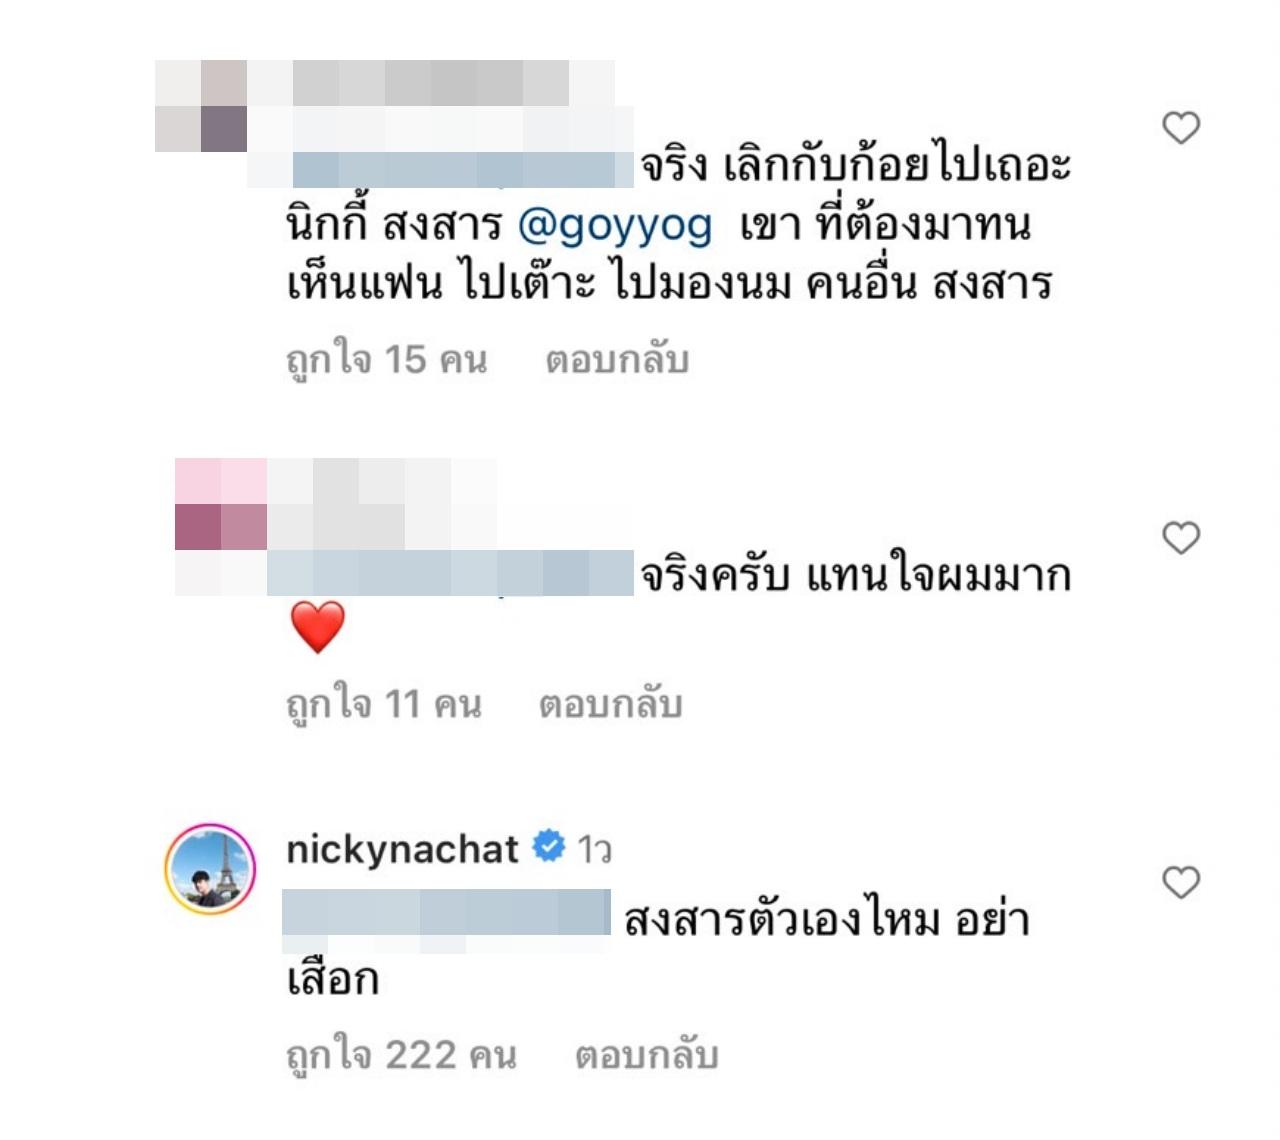Open the @goyyog mention link

(615, 225)
